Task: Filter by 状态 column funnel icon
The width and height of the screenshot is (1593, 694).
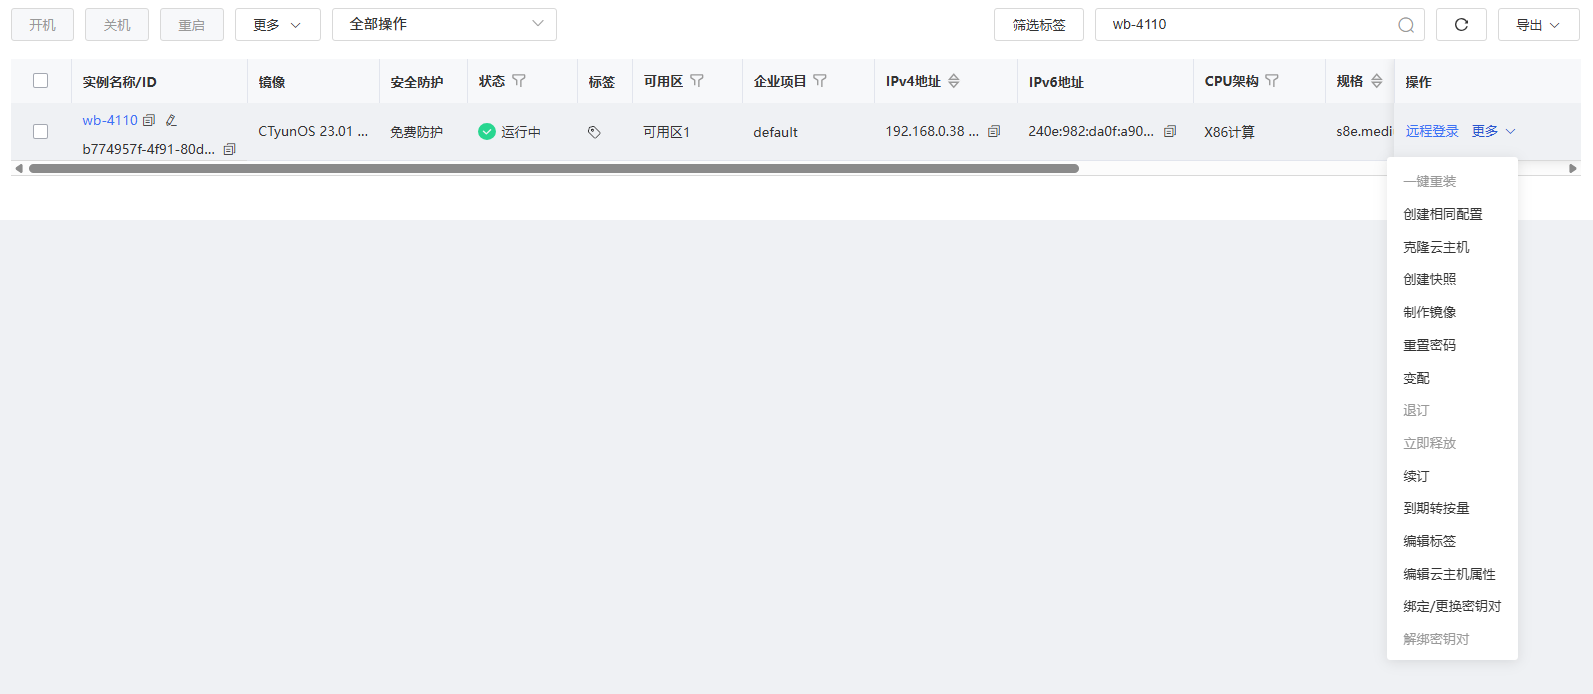Action: [x=519, y=81]
